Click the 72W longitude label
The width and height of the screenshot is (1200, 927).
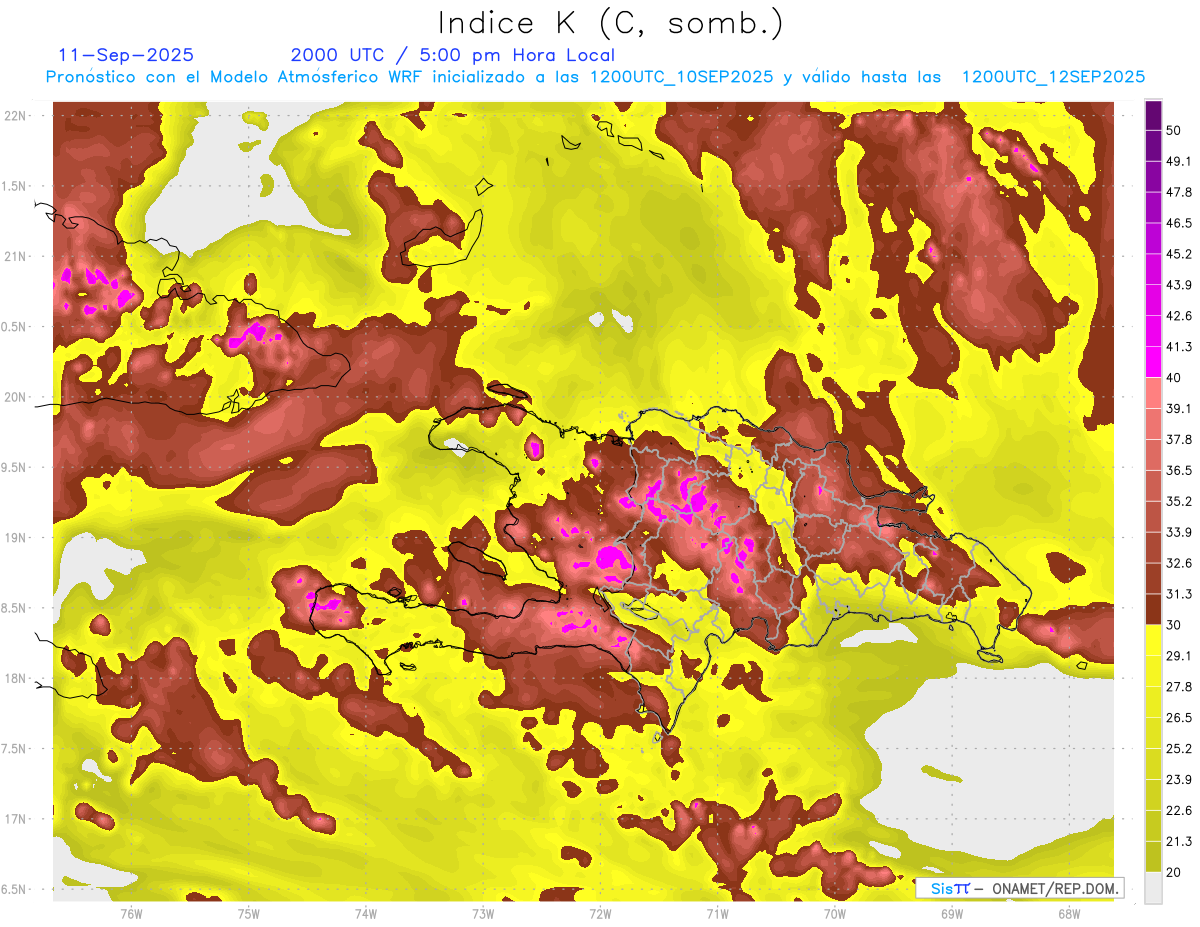600,913
